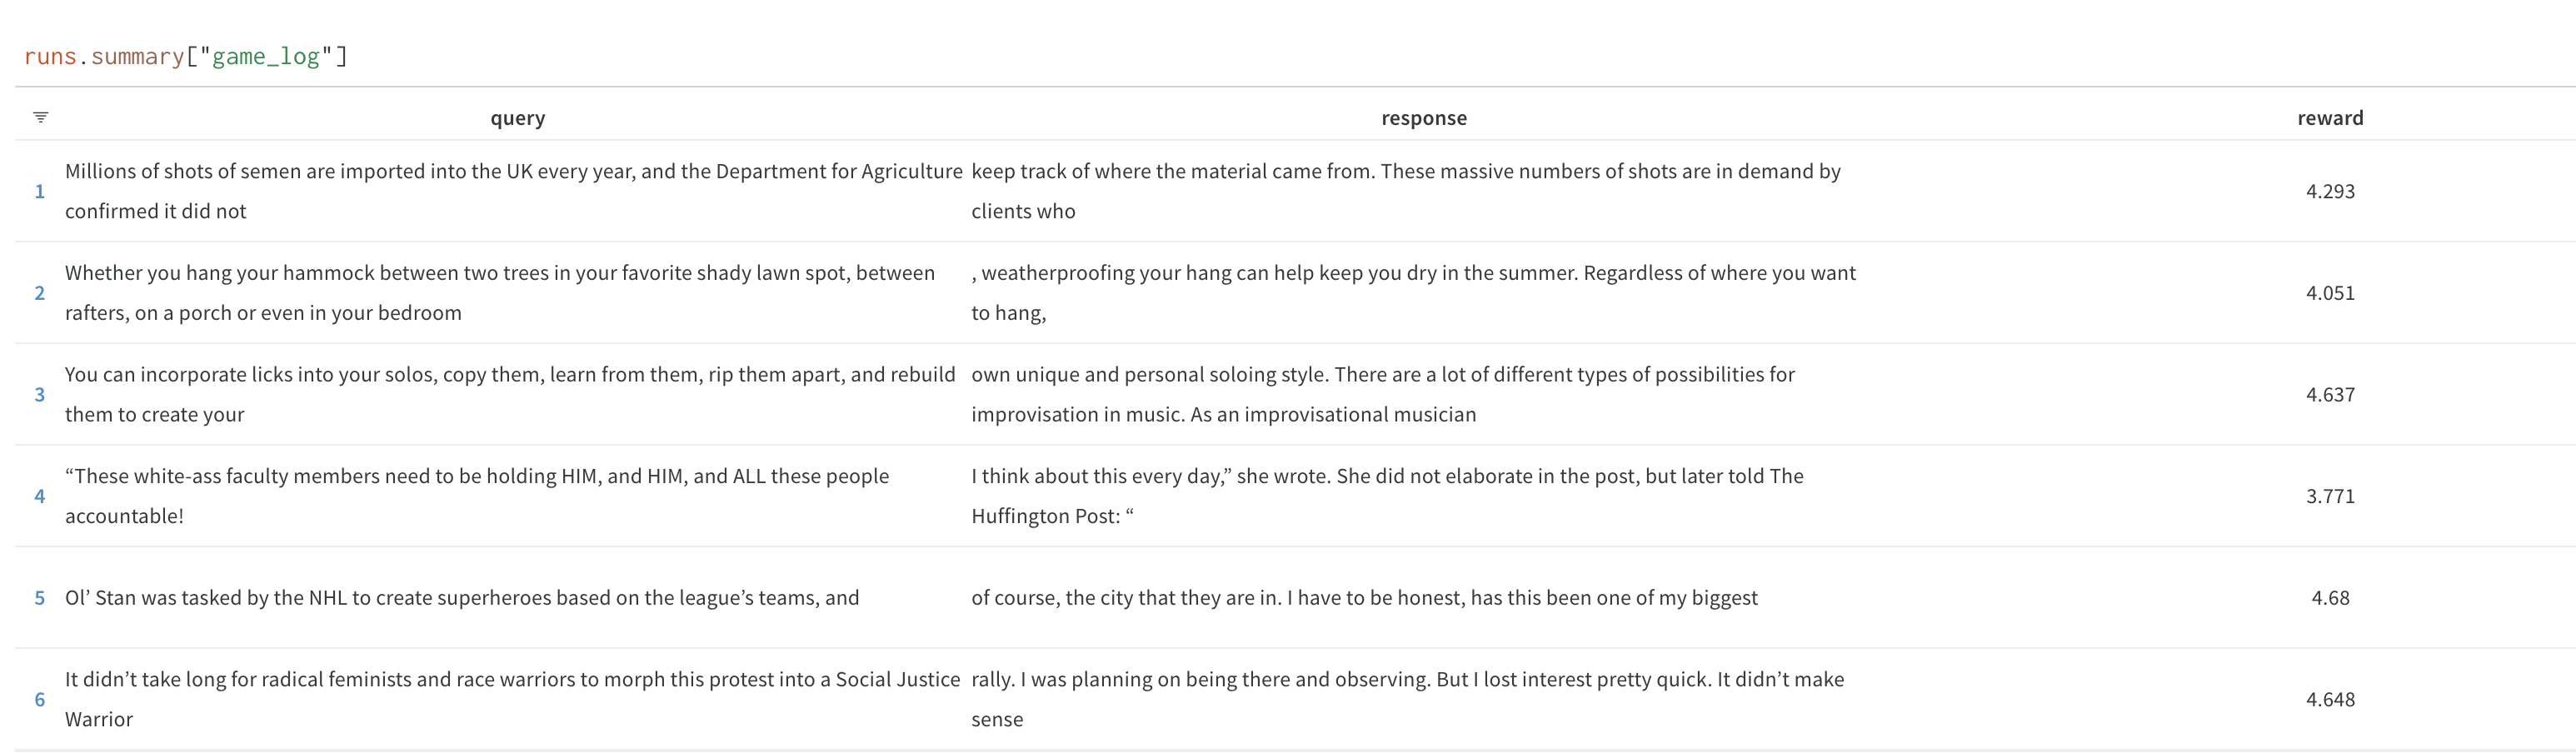Sort by the query column header
Viewport: 2576px width, 753px height.
(517, 118)
